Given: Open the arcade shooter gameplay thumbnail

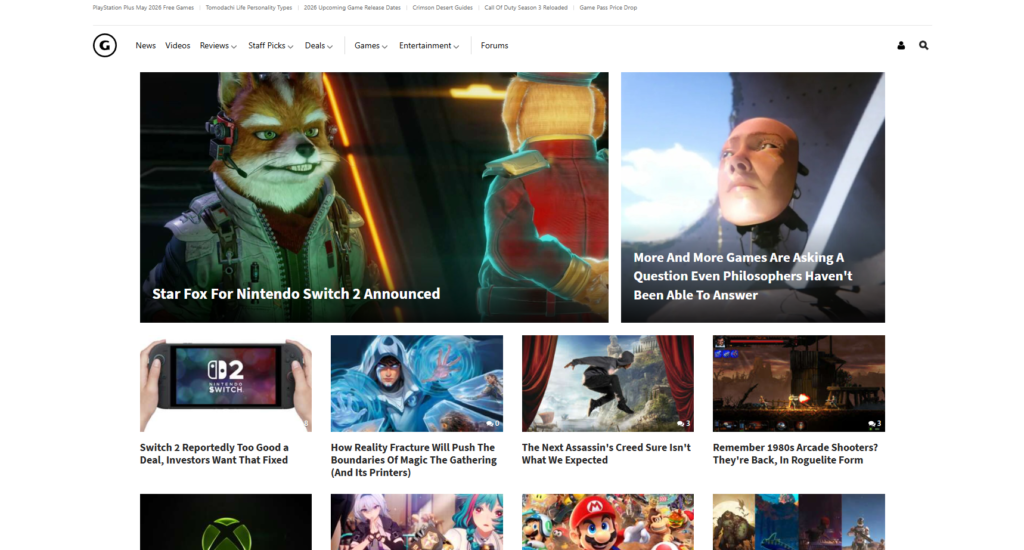Looking at the screenshot, I should tap(799, 383).
